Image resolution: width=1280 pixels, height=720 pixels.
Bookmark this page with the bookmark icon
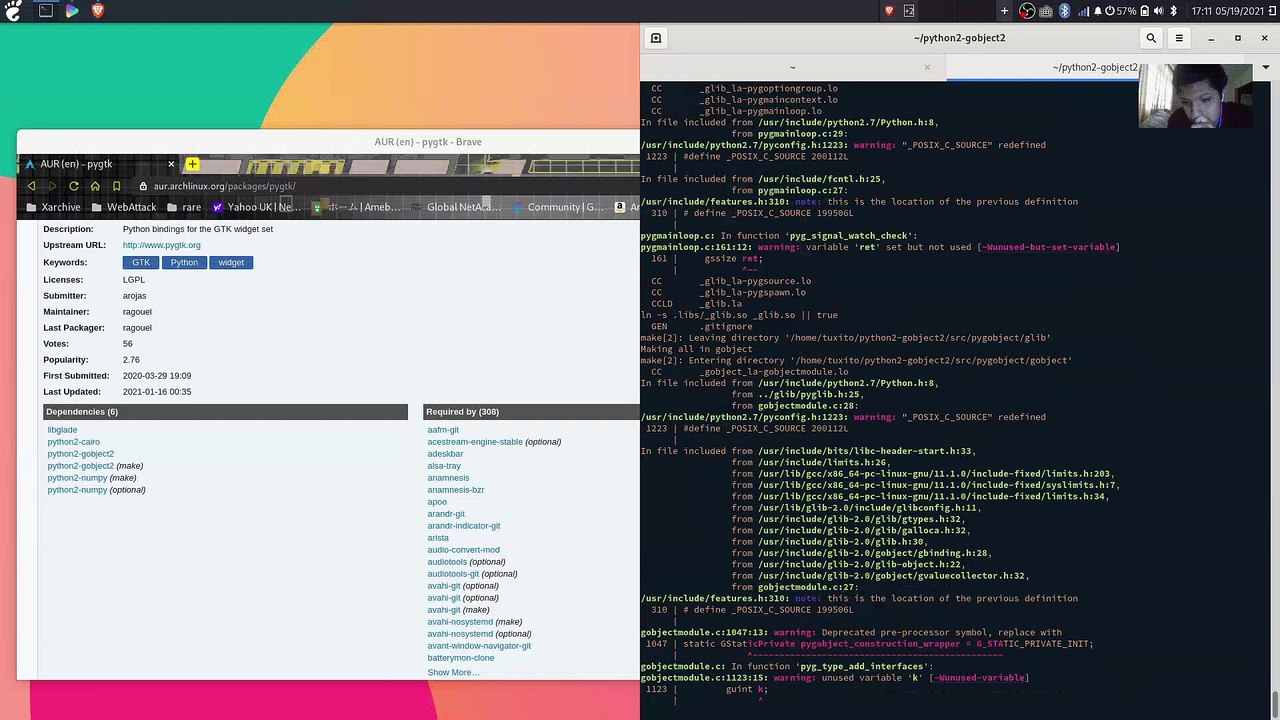pyautogui.click(x=116, y=186)
